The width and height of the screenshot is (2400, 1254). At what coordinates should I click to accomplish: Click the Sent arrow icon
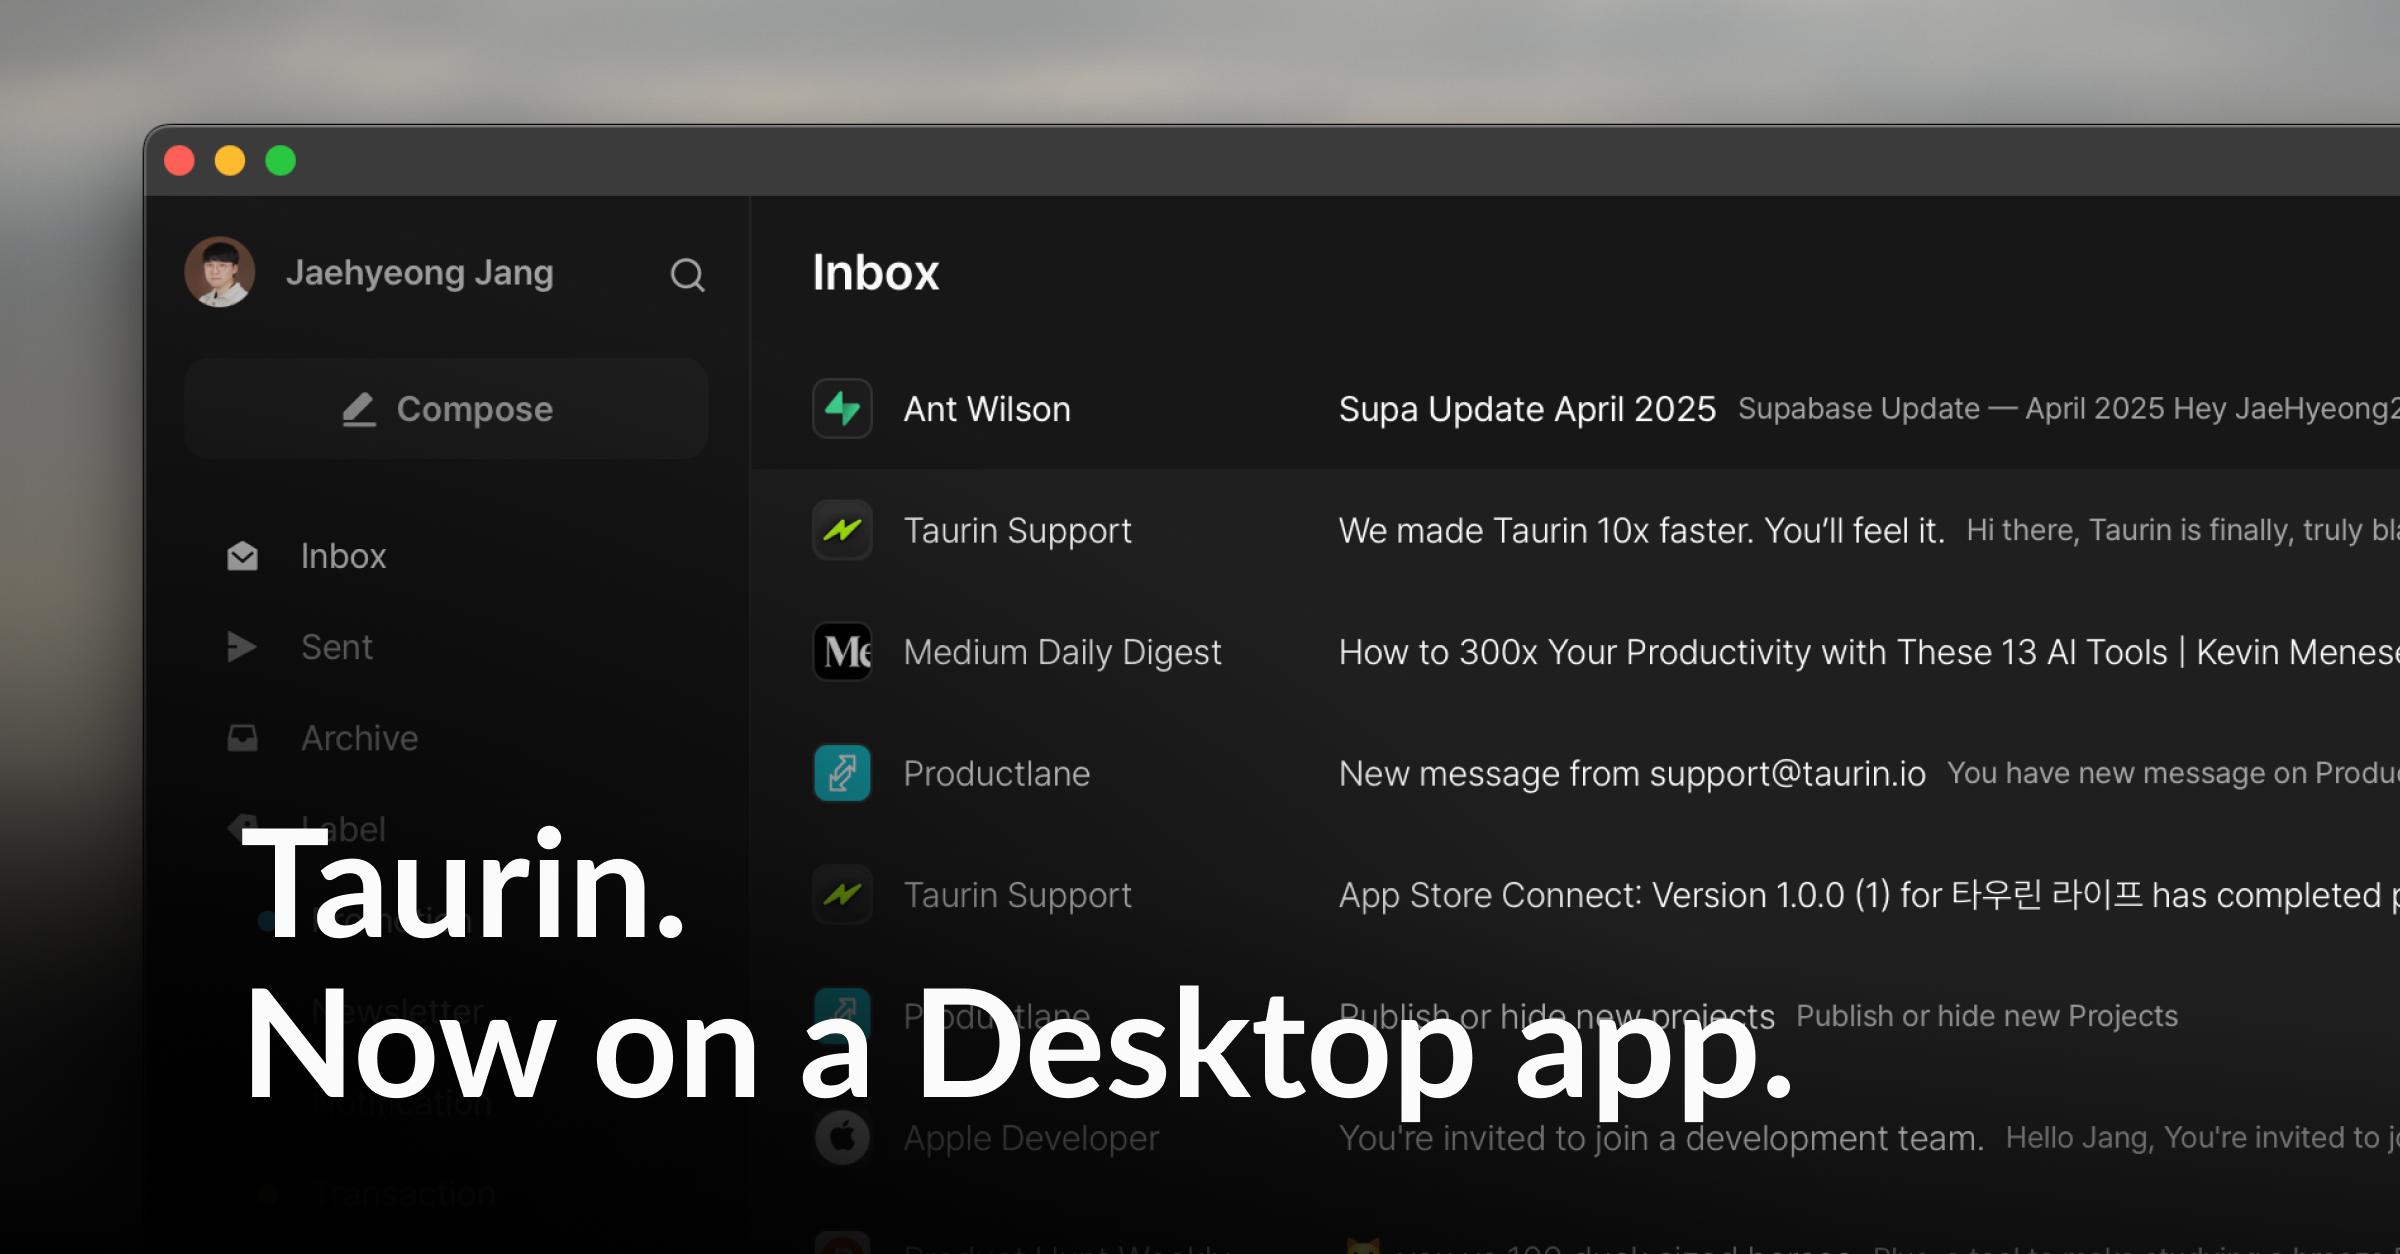[242, 647]
